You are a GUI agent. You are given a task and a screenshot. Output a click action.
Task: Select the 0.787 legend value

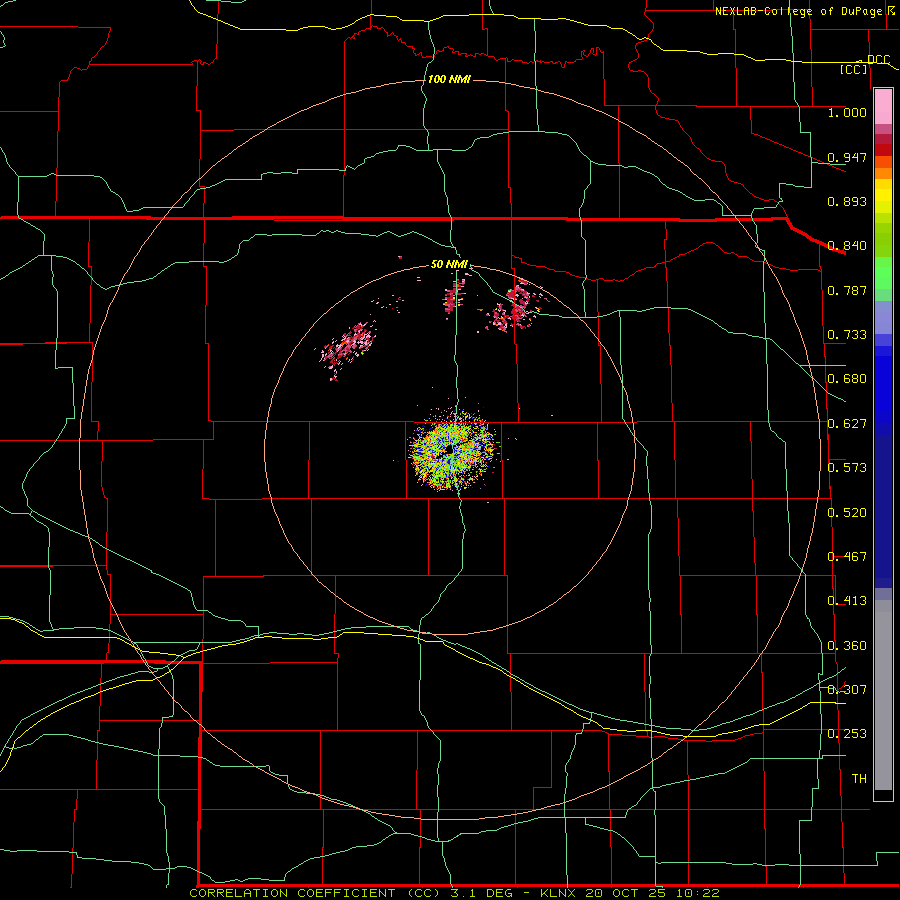point(847,290)
